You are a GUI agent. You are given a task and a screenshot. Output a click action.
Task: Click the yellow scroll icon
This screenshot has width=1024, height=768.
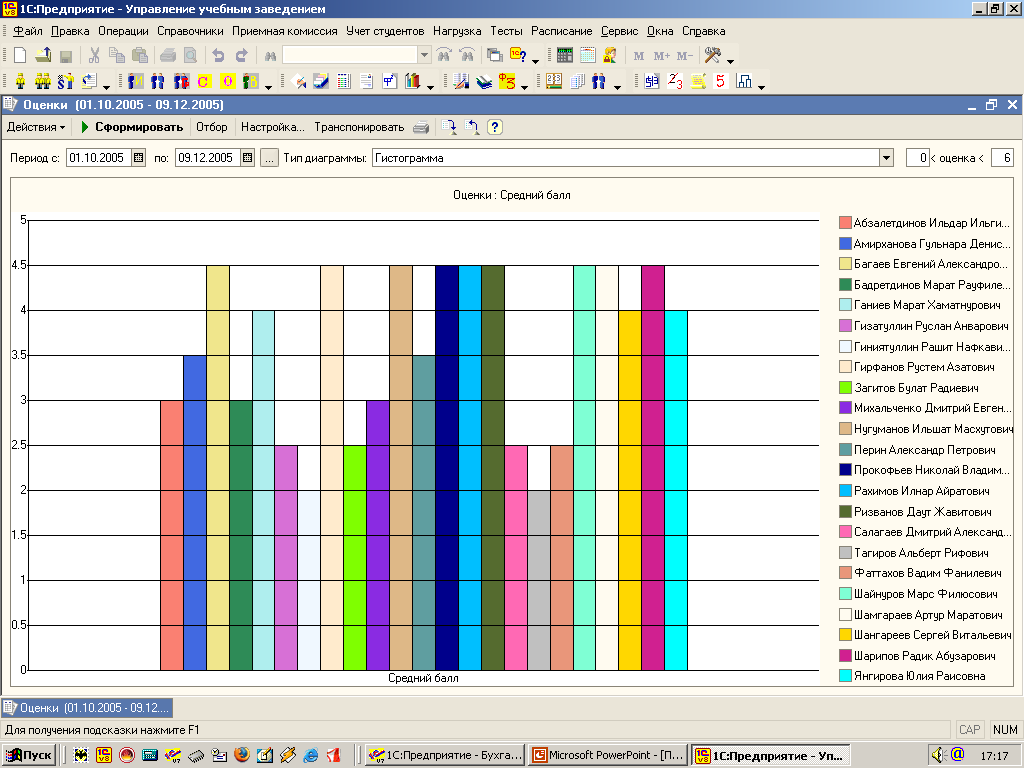tap(698, 82)
